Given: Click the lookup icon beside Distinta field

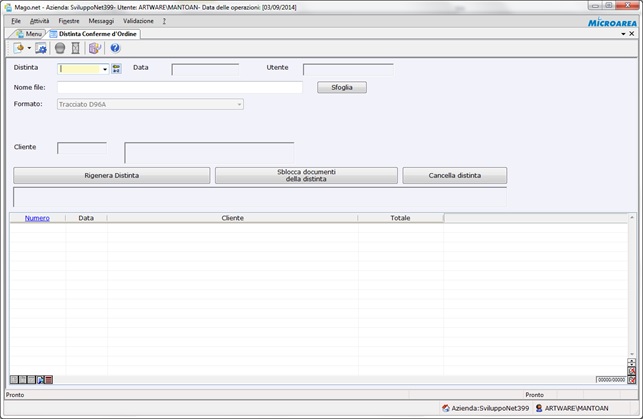Looking at the screenshot, I should (x=116, y=69).
